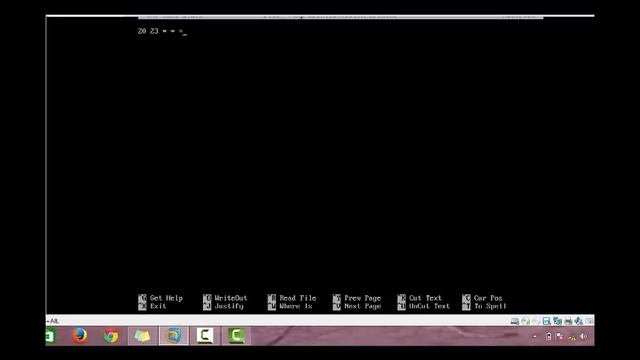The image size is (640, 360).
Task: Click the VMware network adapter status icon
Action: (557, 322)
